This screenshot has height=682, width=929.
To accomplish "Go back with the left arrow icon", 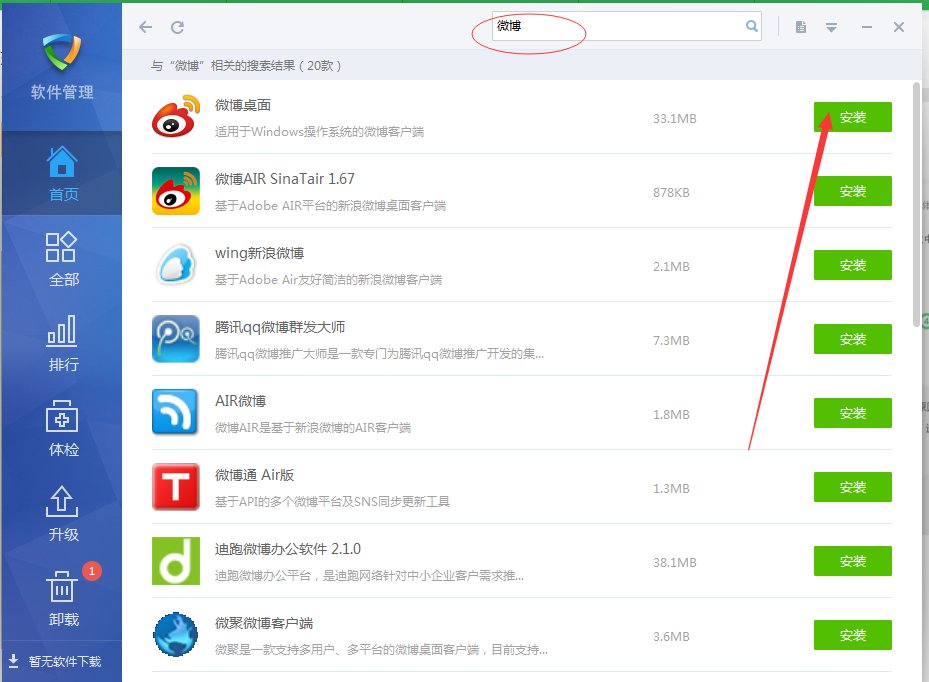I will point(146,27).
